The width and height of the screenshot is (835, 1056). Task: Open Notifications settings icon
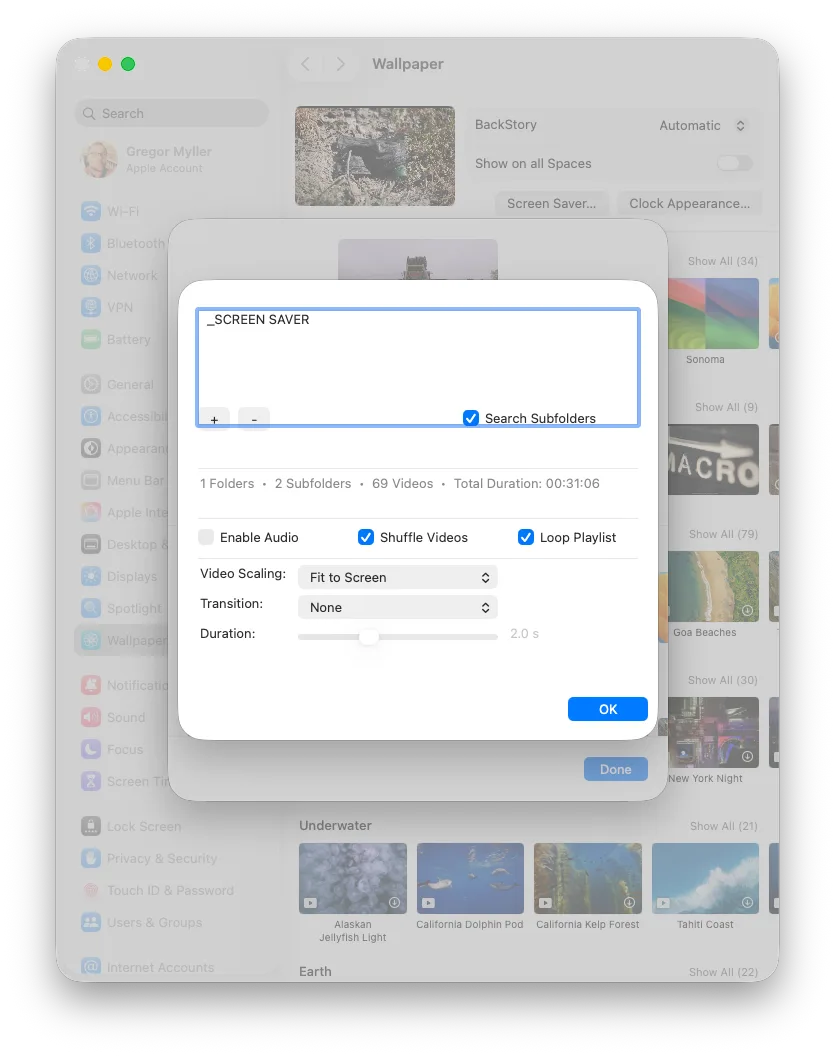click(x=91, y=685)
